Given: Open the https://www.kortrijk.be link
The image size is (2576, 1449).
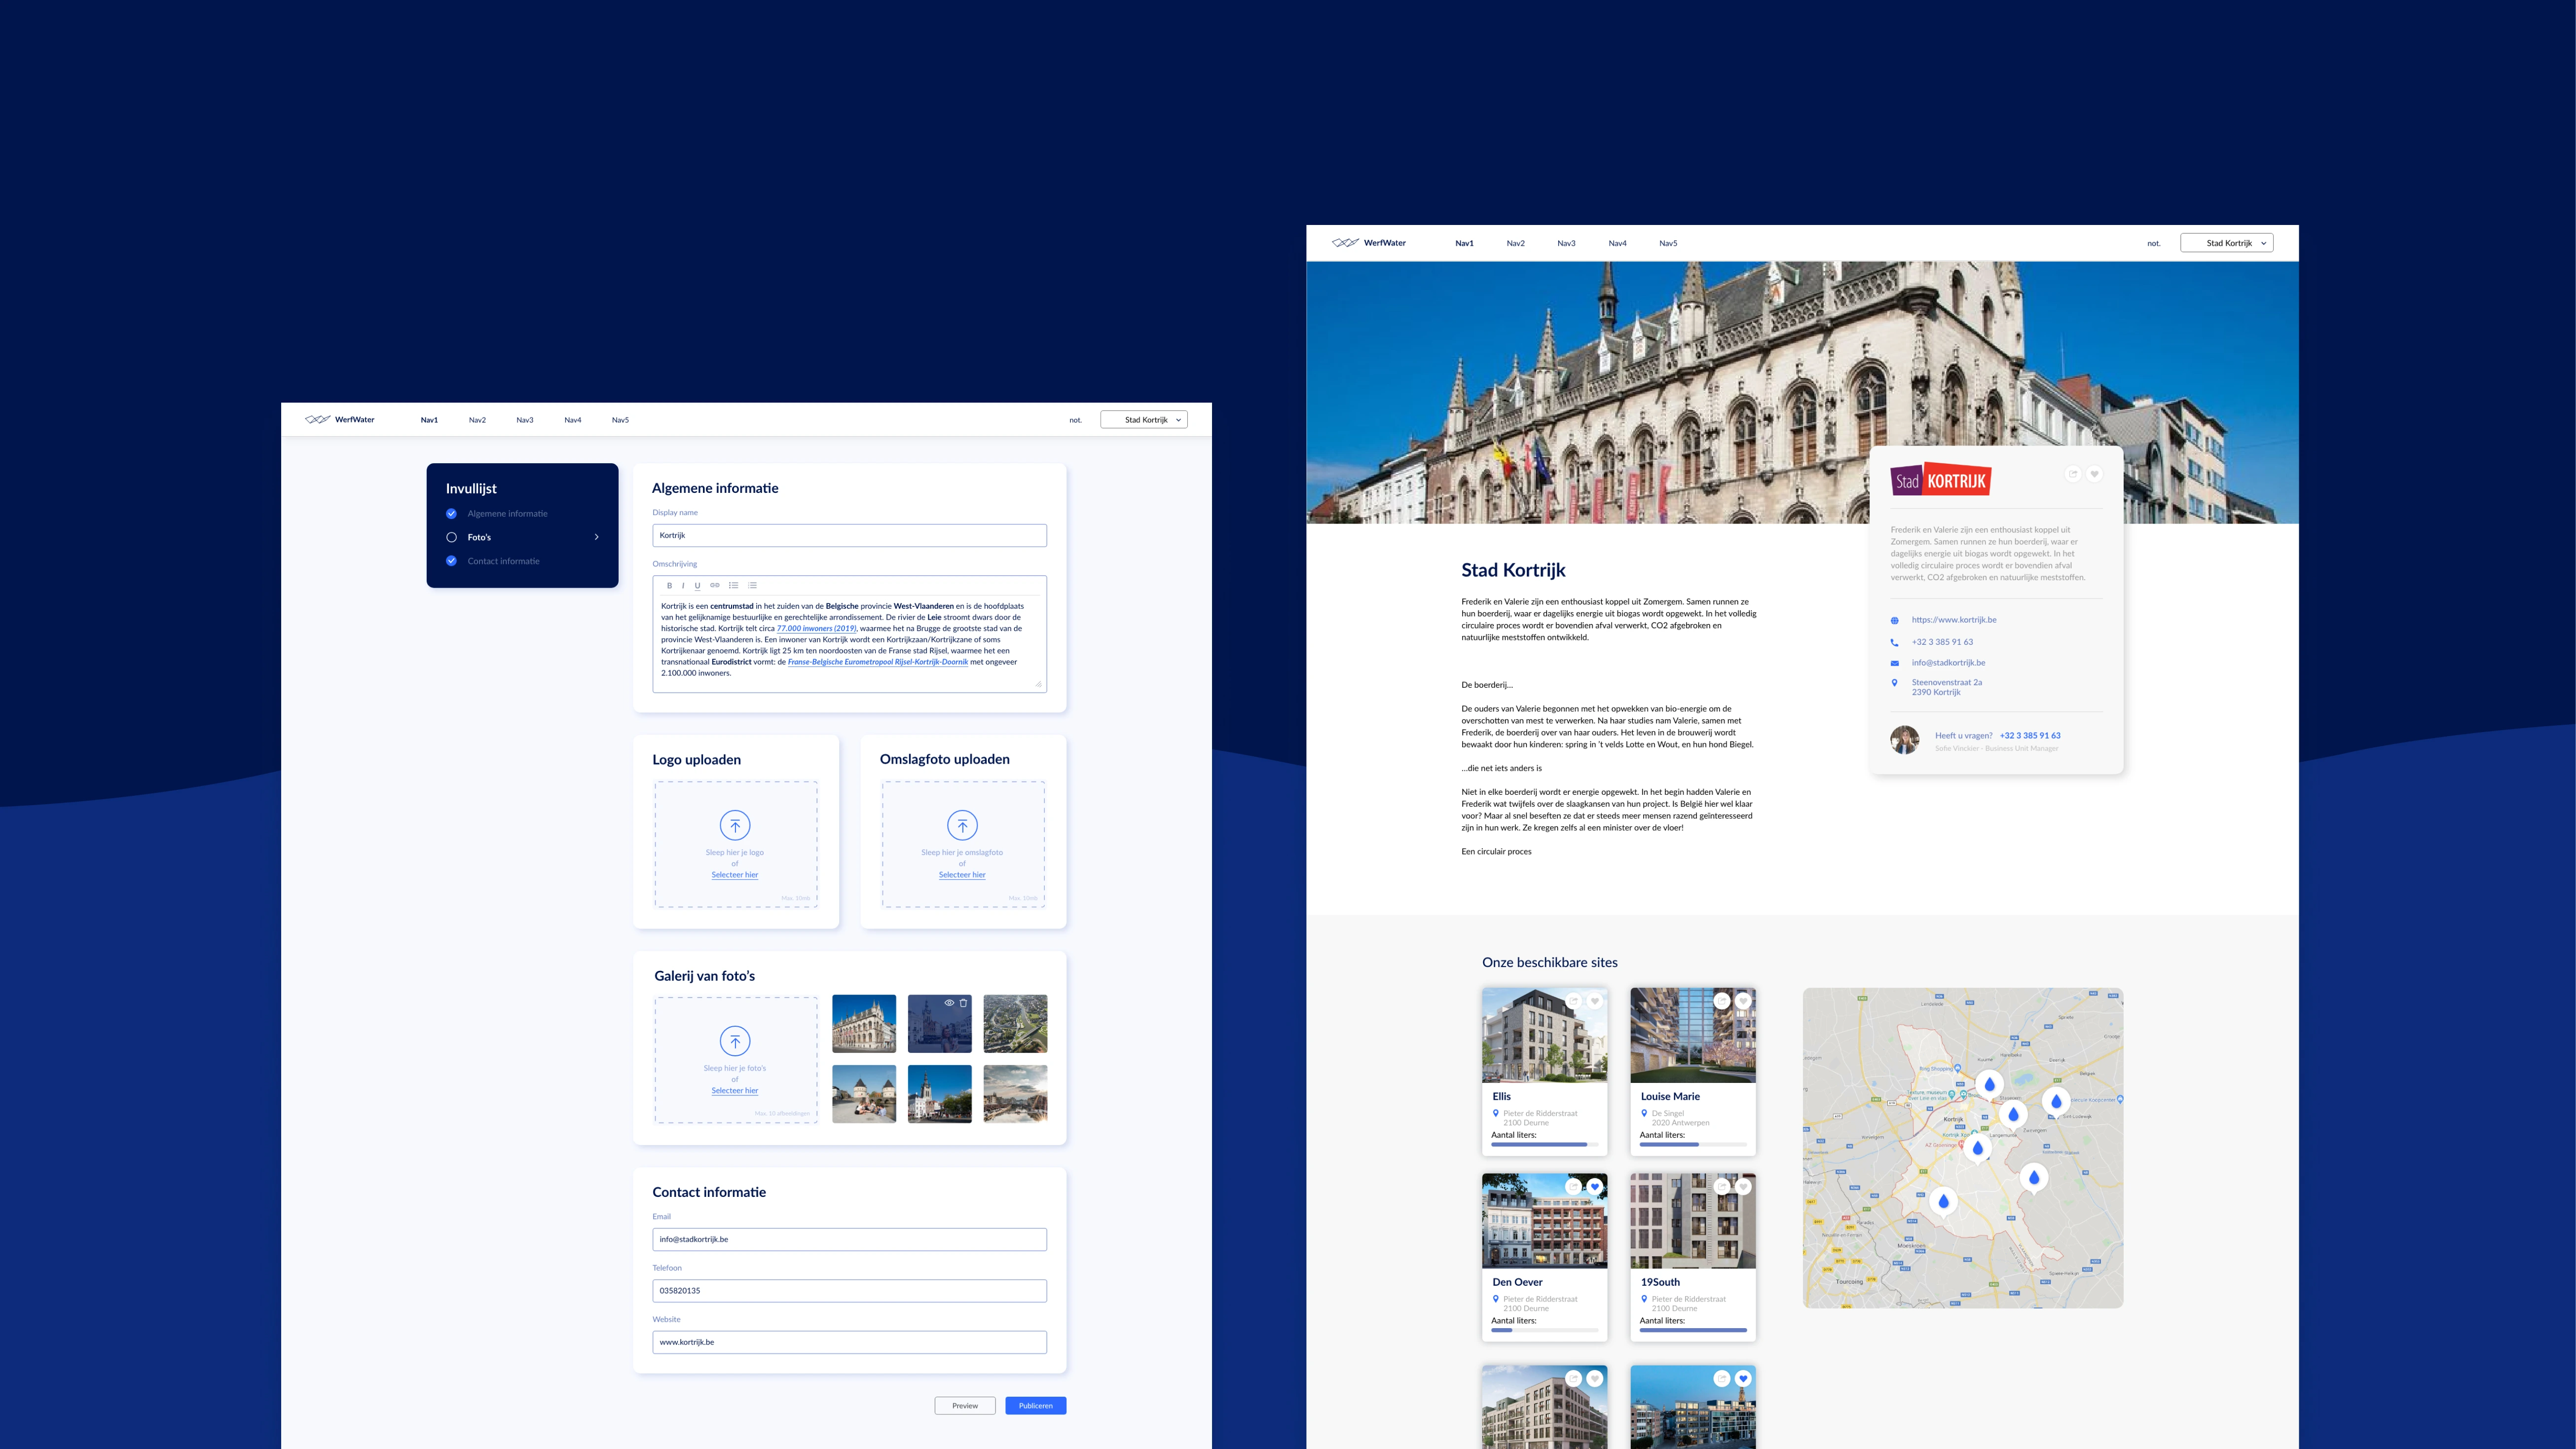Looking at the screenshot, I should coord(1954,620).
